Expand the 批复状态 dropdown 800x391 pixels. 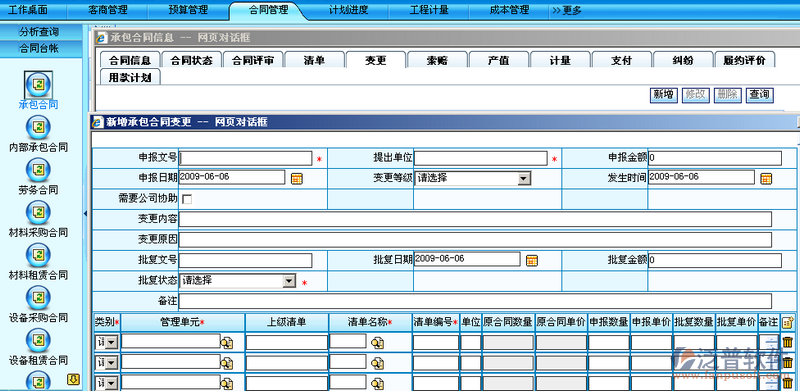pos(289,281)
